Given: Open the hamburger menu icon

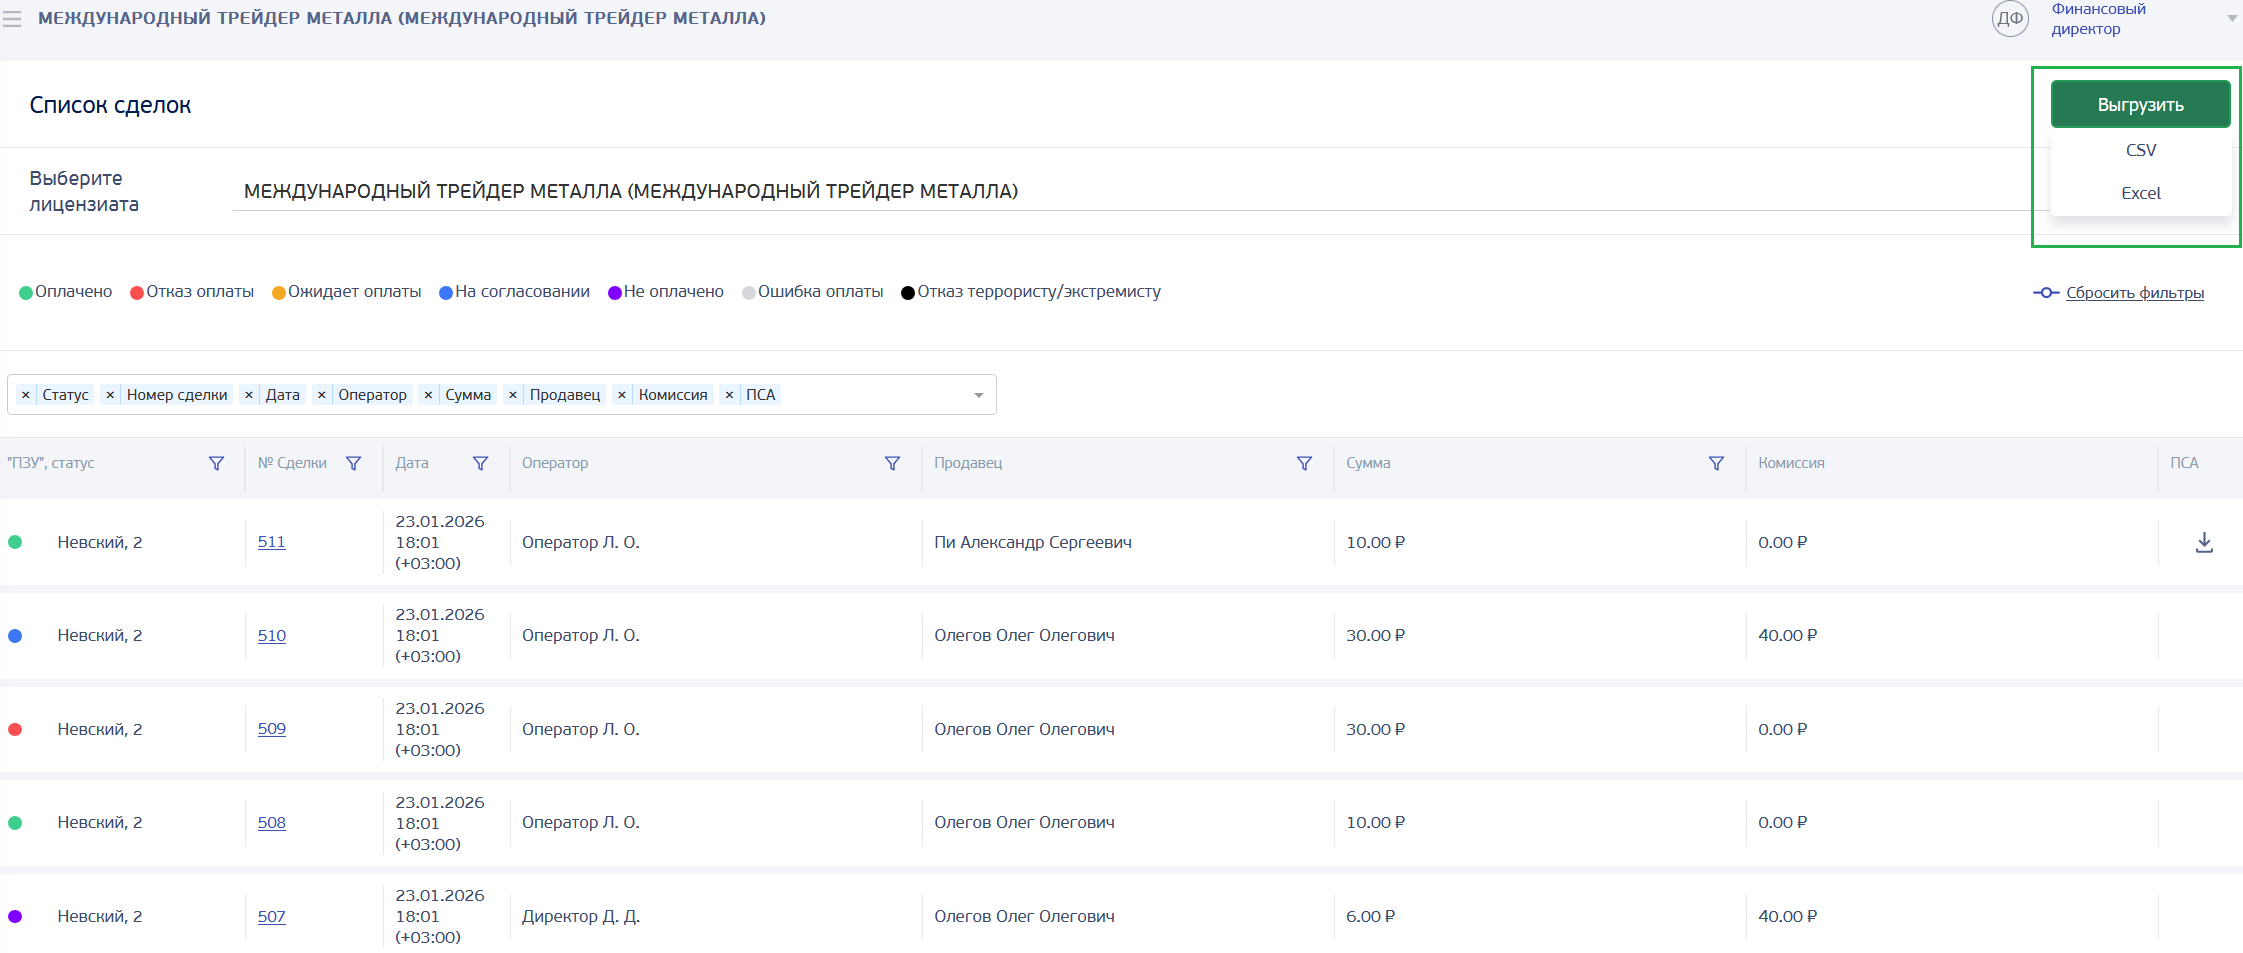Looking at the screenshot, I should pyautogui.click(x=12, y=19).
